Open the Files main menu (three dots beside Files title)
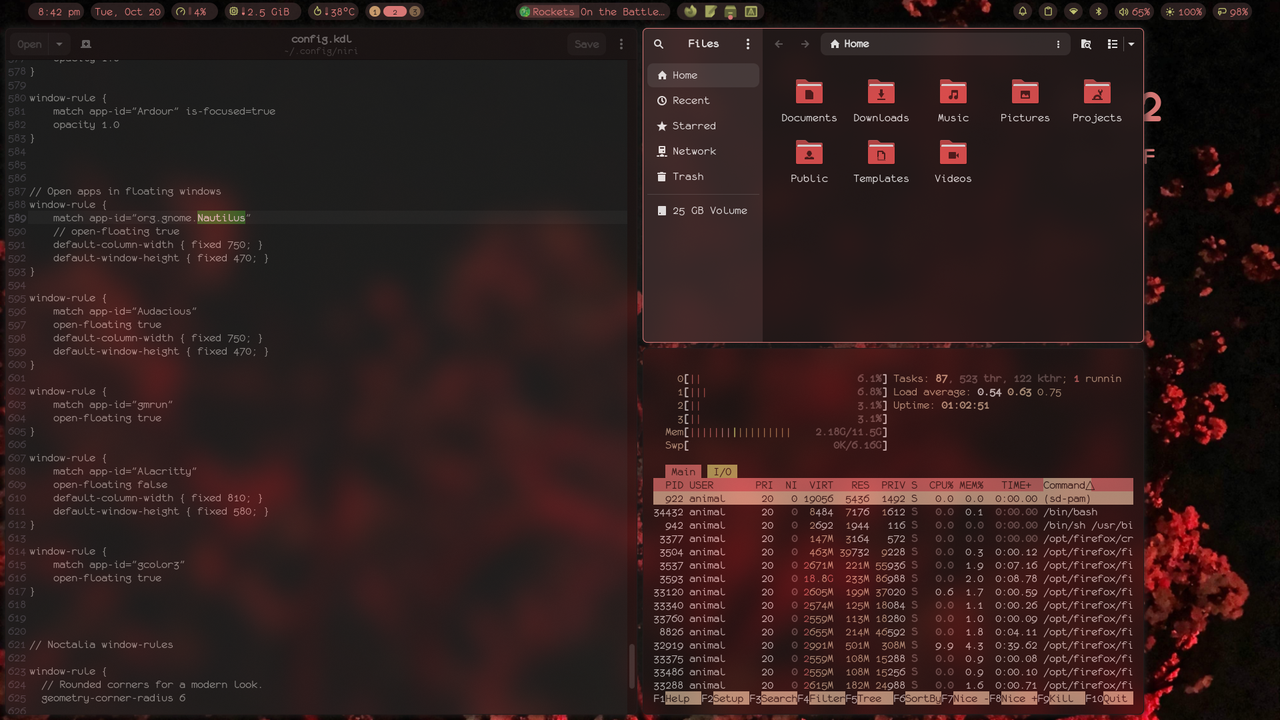1280x720 pixels. click(x=747, y=44)
